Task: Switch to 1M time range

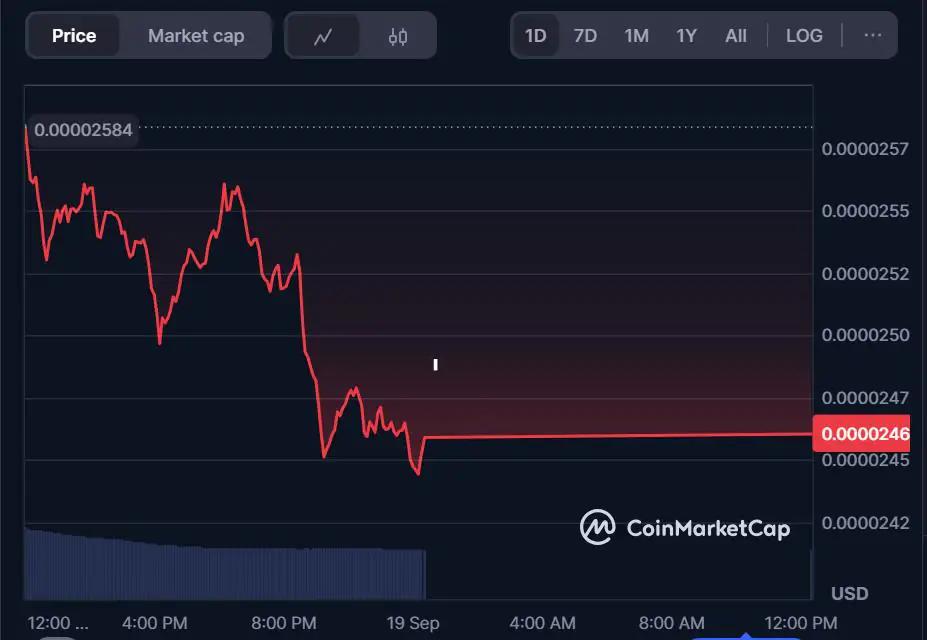Action: (636, 36)
